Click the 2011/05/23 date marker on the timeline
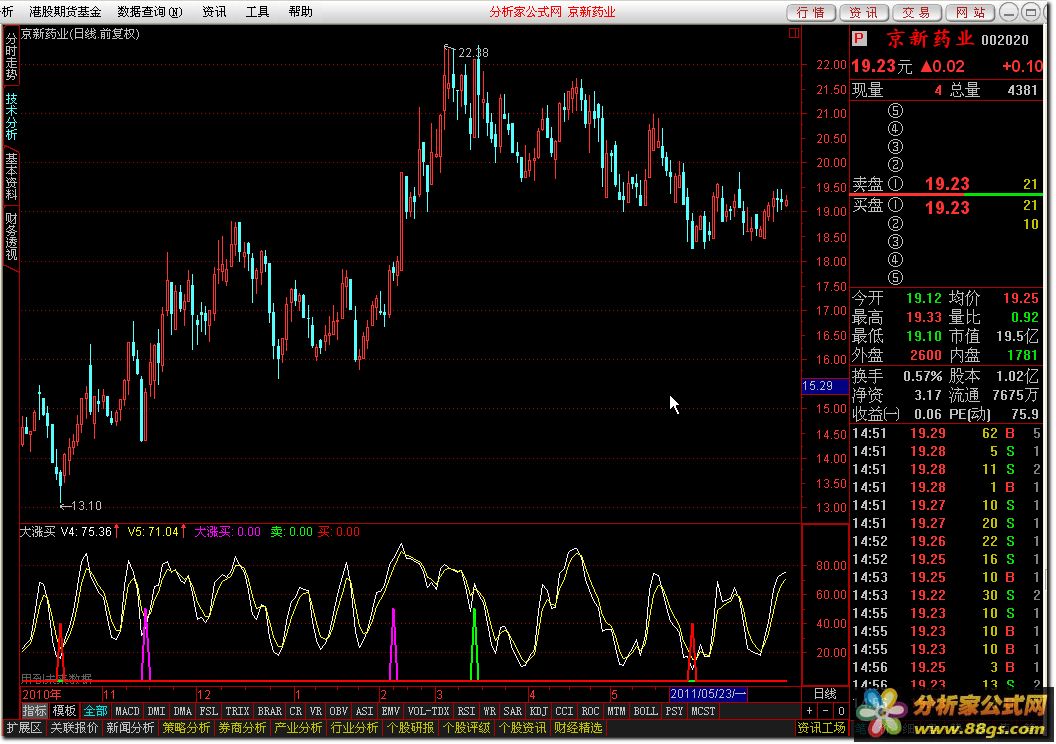The height and width of the screenshot is (744, 1056). click(x=708, y=694)
